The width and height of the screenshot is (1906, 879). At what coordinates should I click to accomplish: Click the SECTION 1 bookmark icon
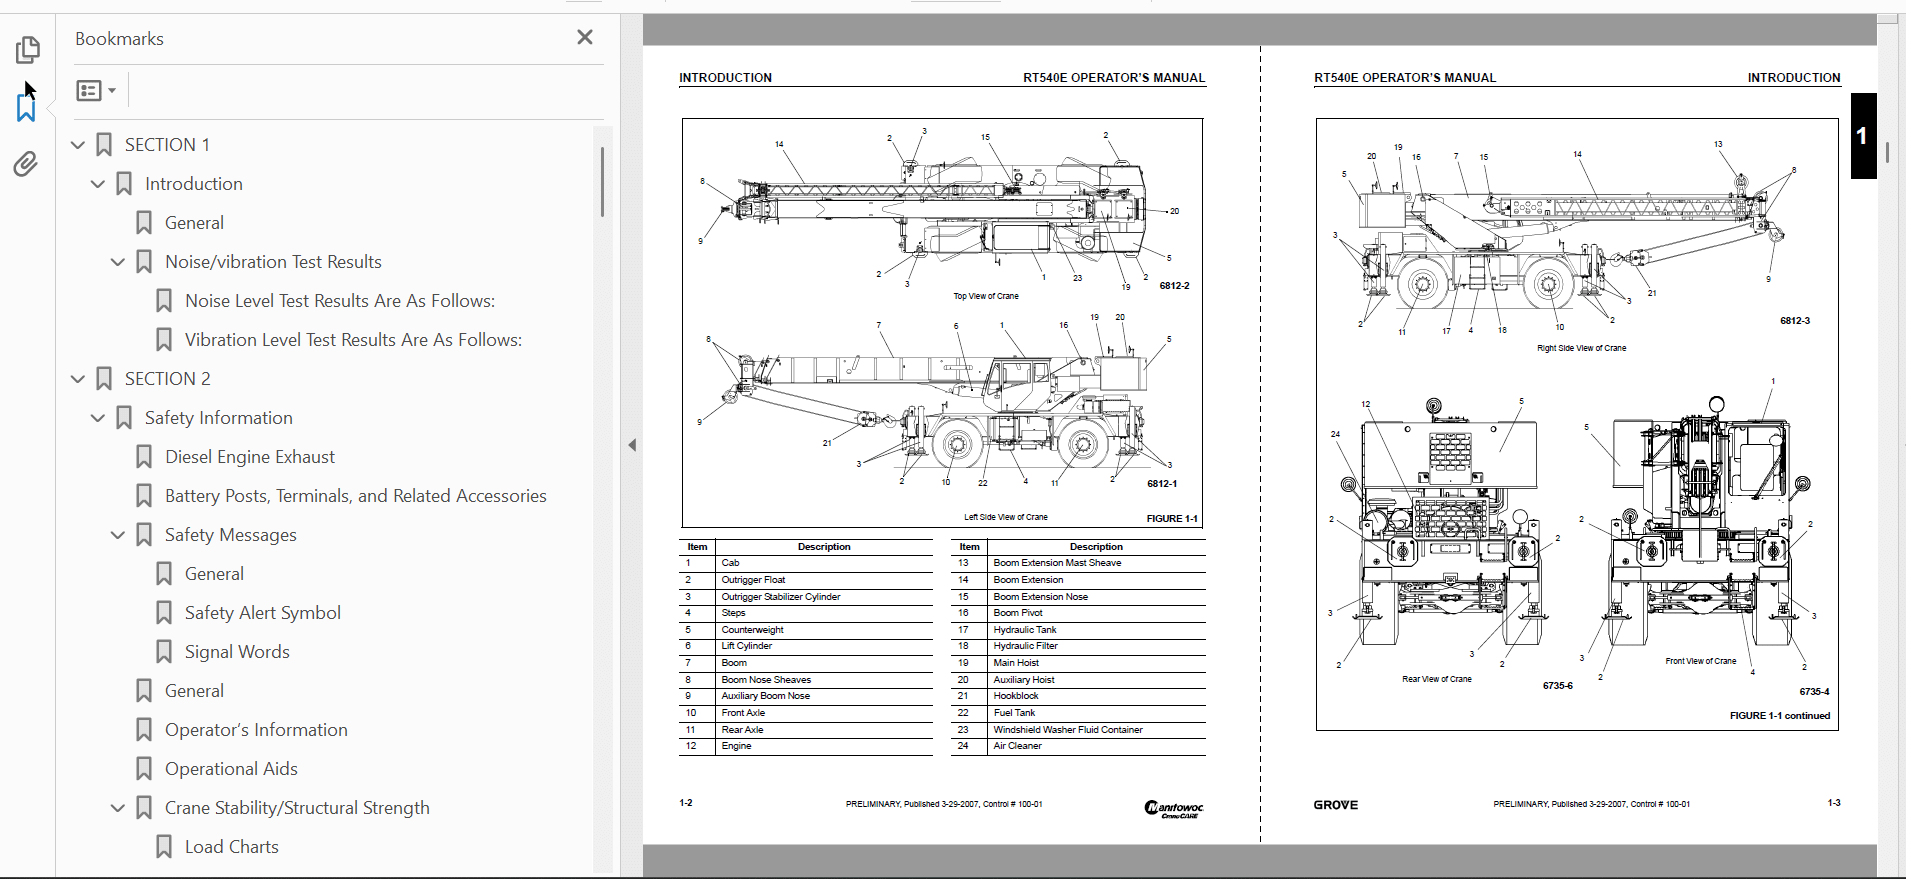tap(104, 145)
